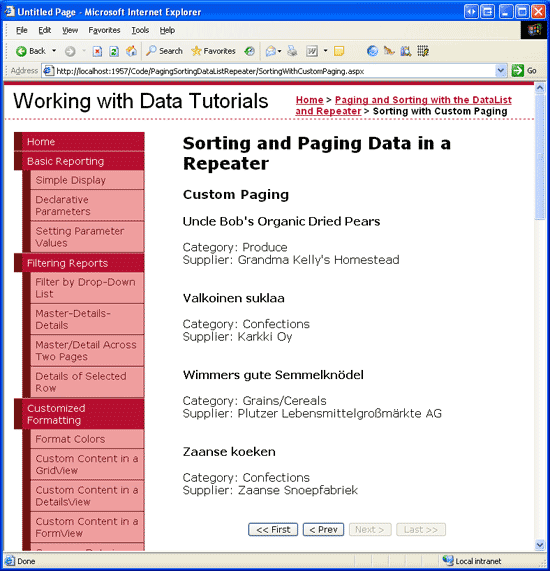Viewport: 550px width, 571px height.
Task: Click the Search magnifier button
Action: (x=164, y=51)
